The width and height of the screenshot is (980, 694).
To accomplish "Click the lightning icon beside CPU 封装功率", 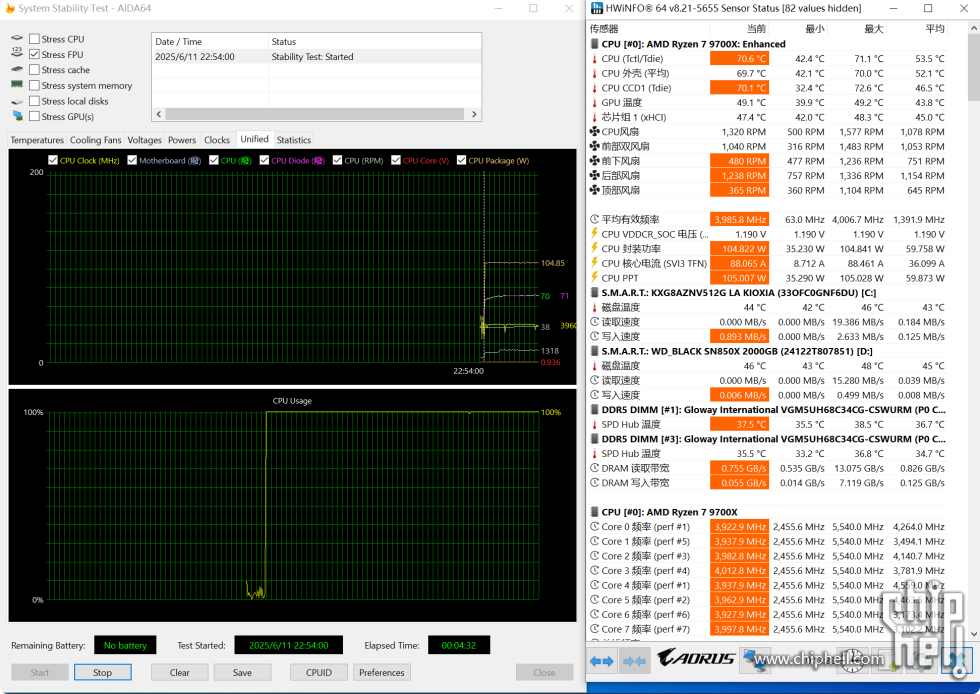I will 594,249.
